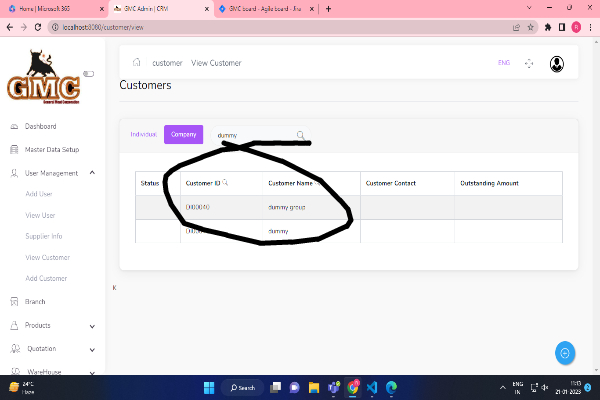The width and height of the screenshot is (600, 400).
Task: Expand the Products sidebar menu
Action: pos(92,325)
